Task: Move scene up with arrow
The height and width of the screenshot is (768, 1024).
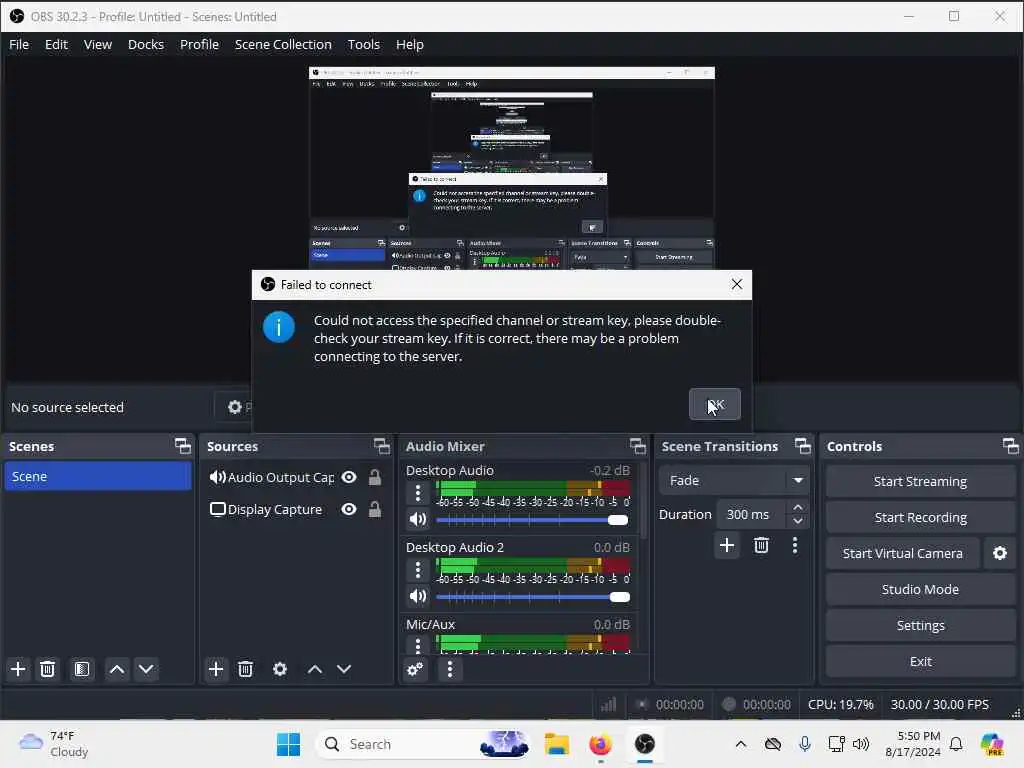Action: (117, 669)
